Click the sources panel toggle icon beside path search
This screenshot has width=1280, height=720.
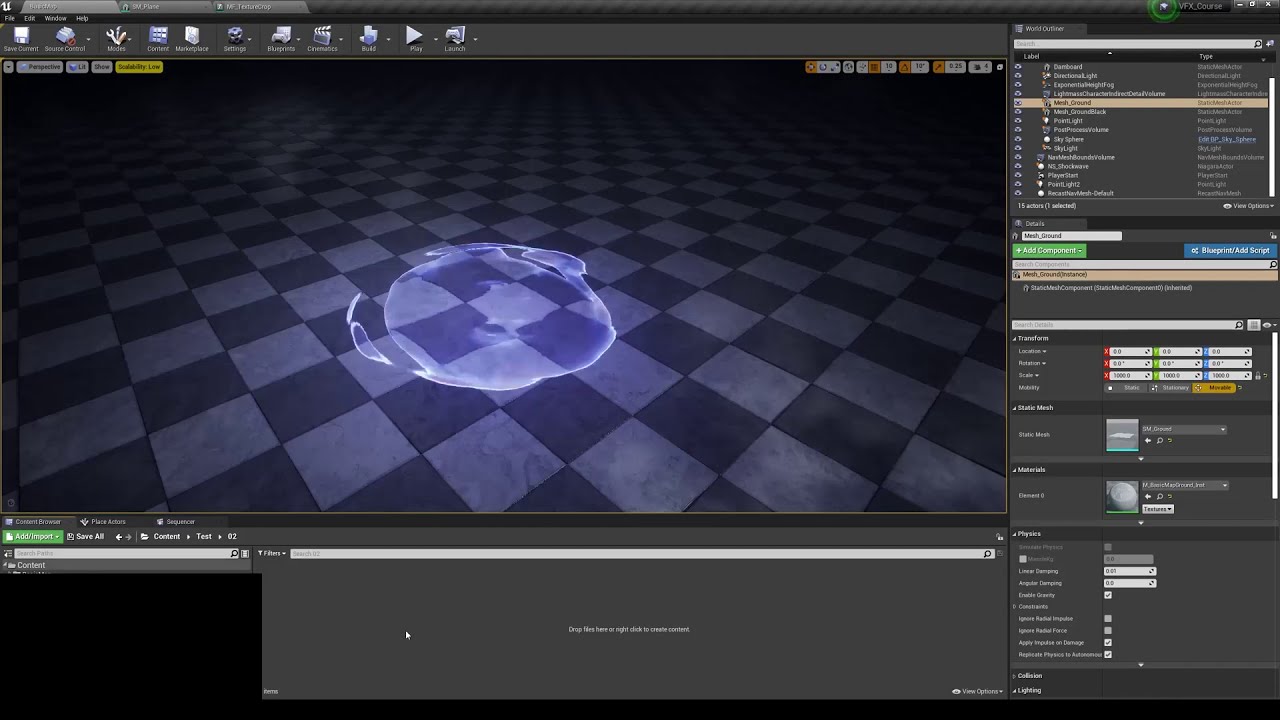9,554
